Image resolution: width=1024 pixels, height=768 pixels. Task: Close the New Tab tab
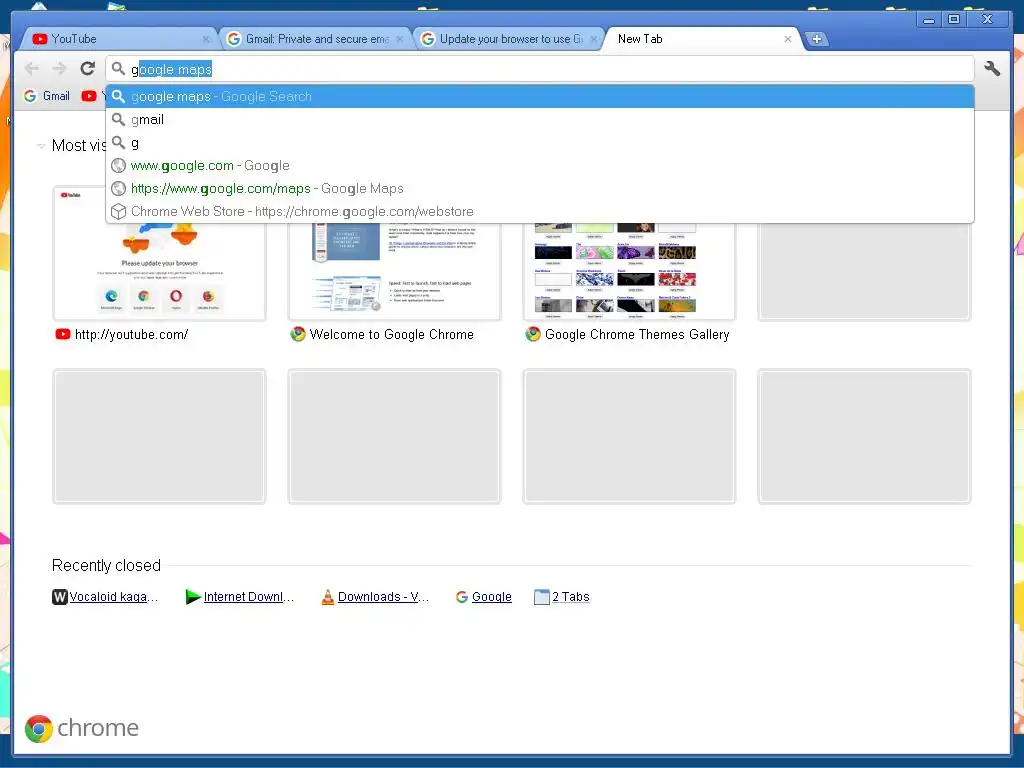click(x=788, y=39)
